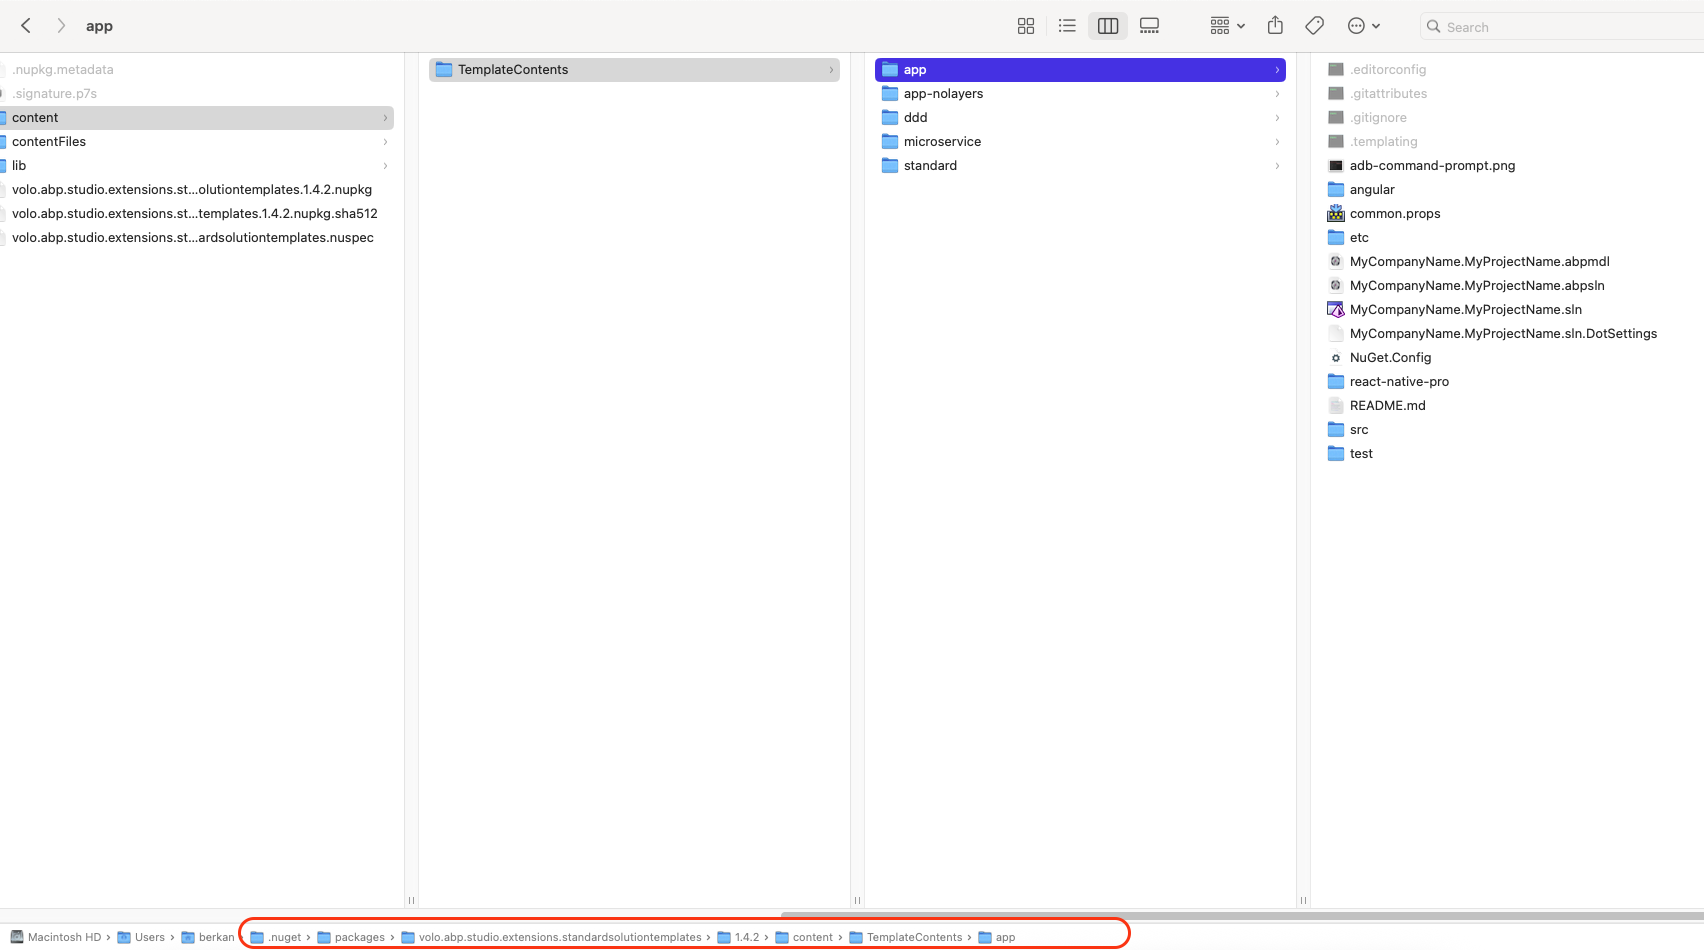This screenshot has height=950, width=1704.
Task: Switch to icon grid view
Action: [x=1025, y=26]
